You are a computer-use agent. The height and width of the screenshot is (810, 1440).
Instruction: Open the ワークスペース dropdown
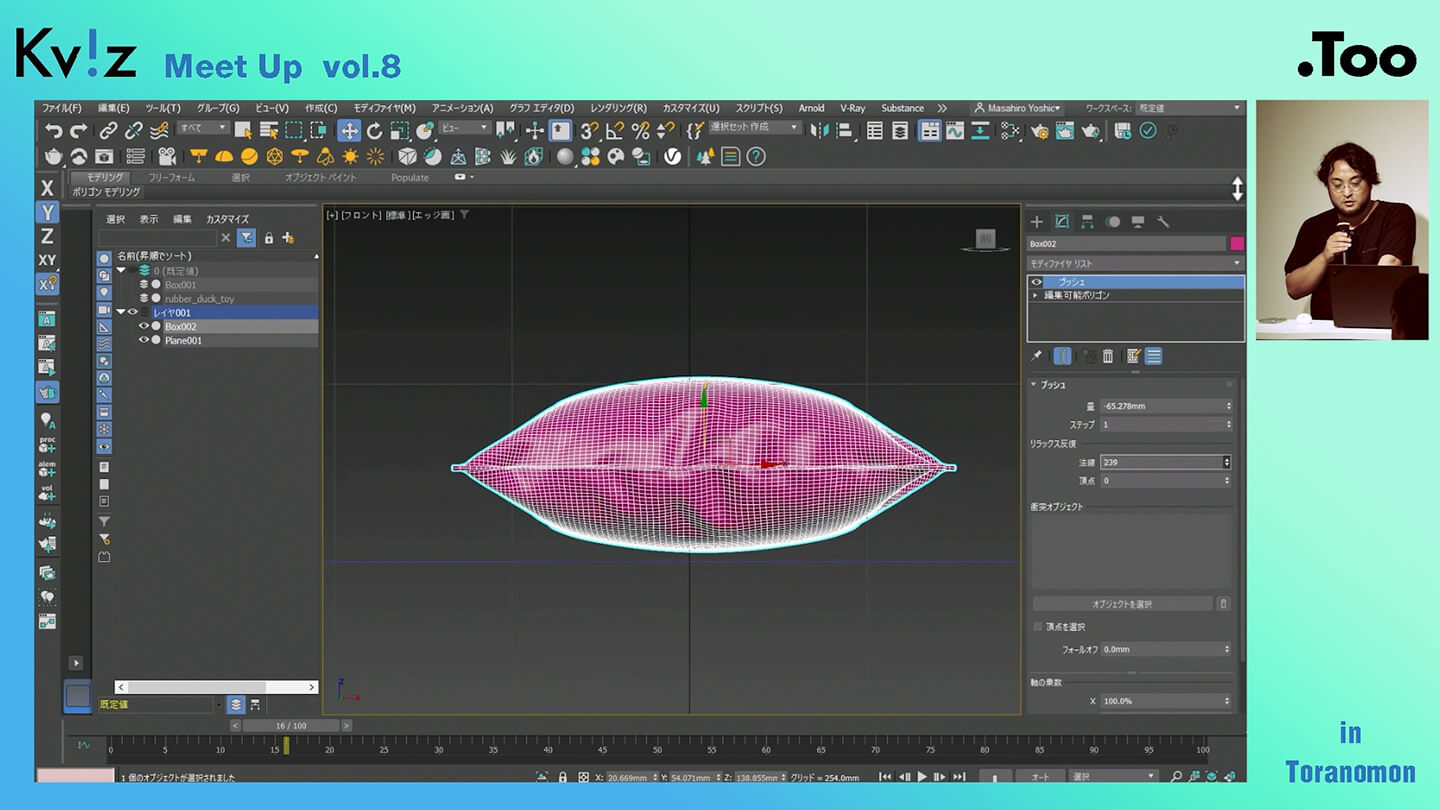tap(1190, 108)
